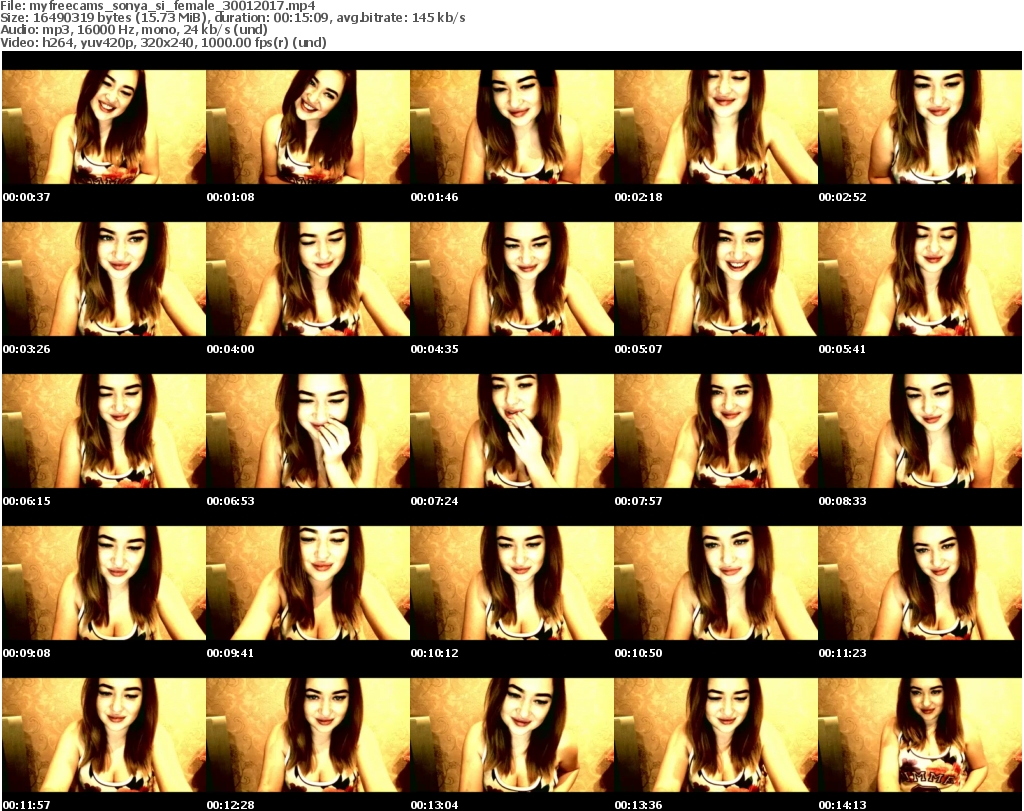Click the timestamp text 00:06:53
The height and width of the screenshot is (811, 1024).
[x=231, y=501]
